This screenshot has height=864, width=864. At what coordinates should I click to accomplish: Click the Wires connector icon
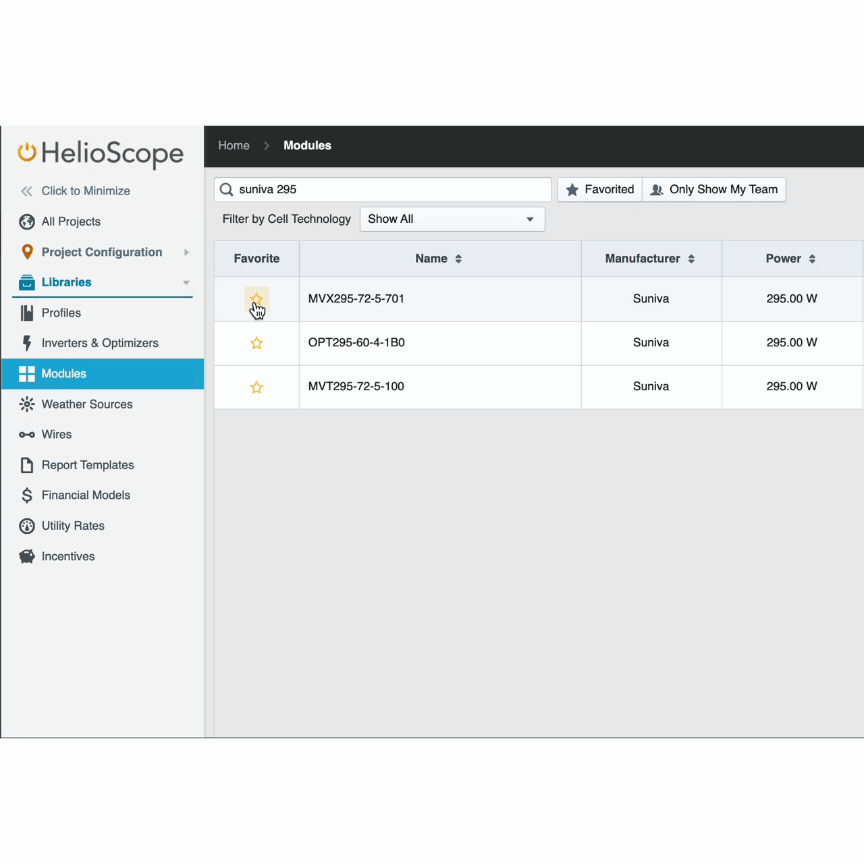coord(26,435)
